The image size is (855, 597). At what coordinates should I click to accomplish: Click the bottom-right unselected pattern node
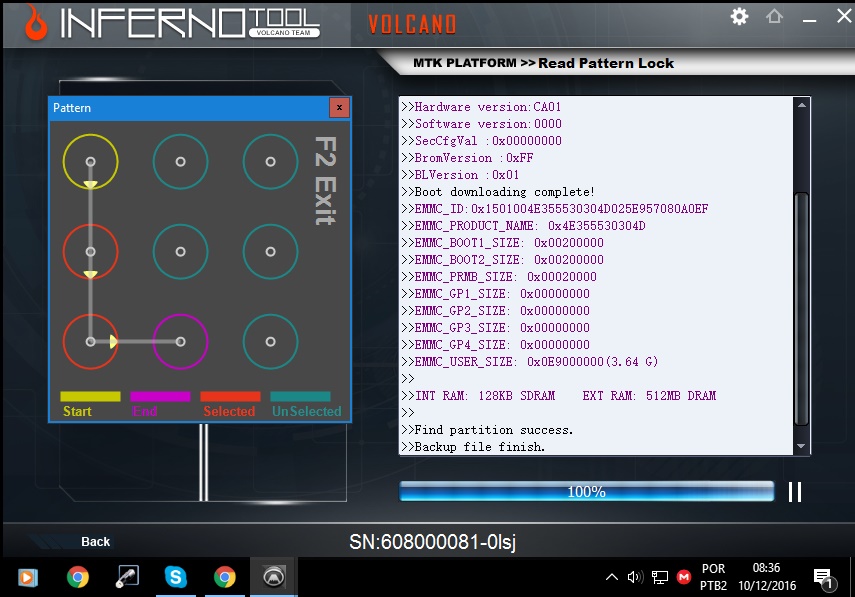point(270,342)
